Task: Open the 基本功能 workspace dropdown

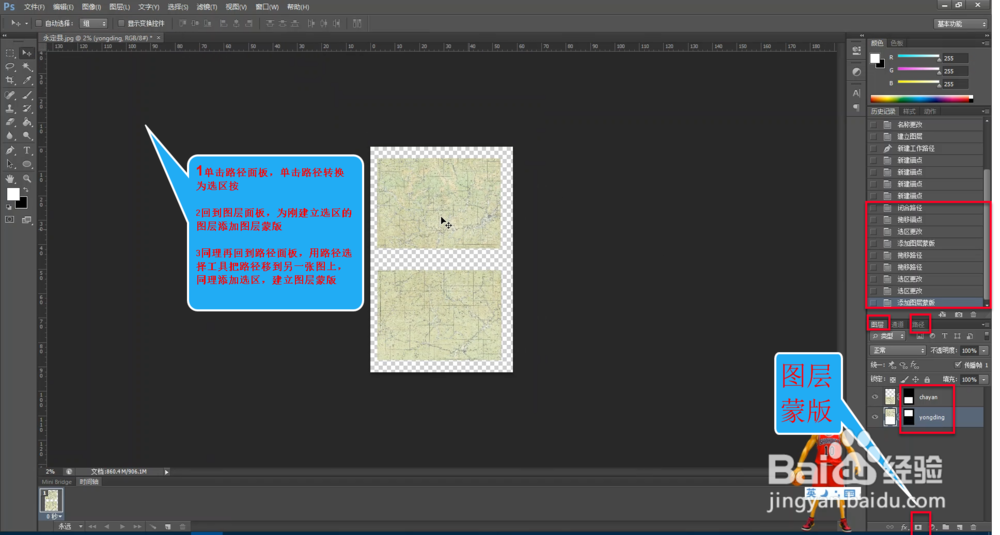Action: 961,24
